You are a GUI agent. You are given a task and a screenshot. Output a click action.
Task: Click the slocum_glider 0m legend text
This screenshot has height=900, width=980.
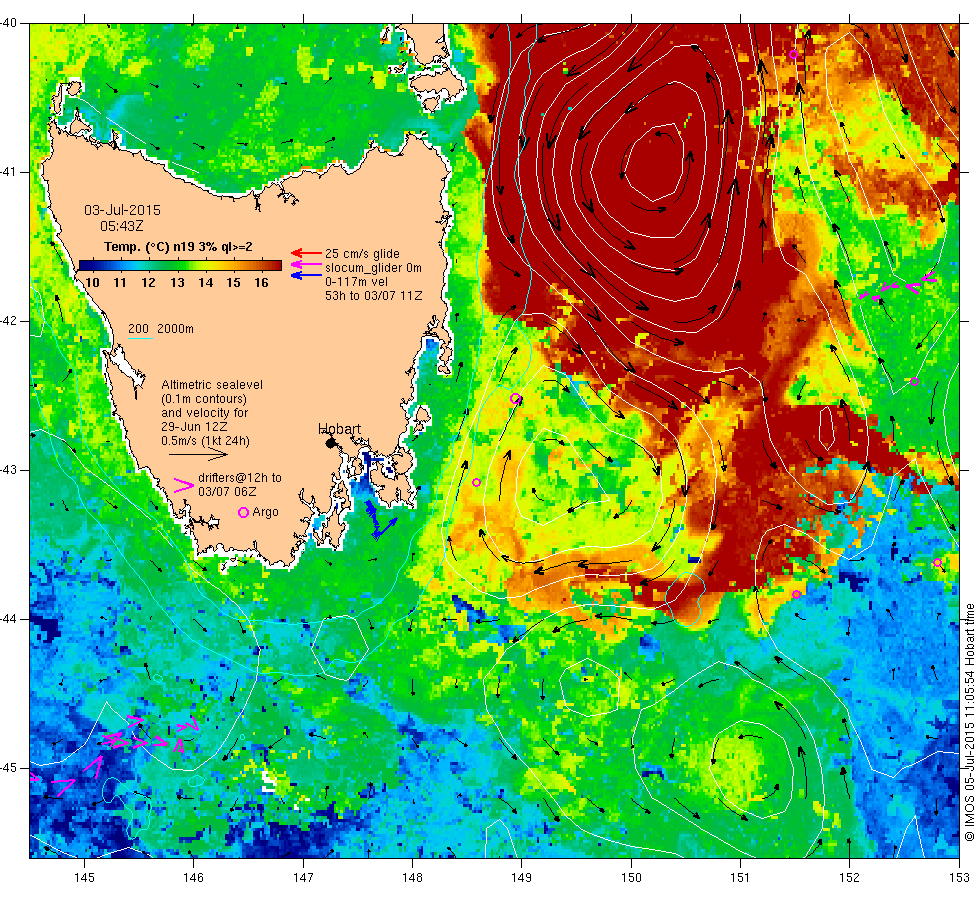(x=373, y=268)
